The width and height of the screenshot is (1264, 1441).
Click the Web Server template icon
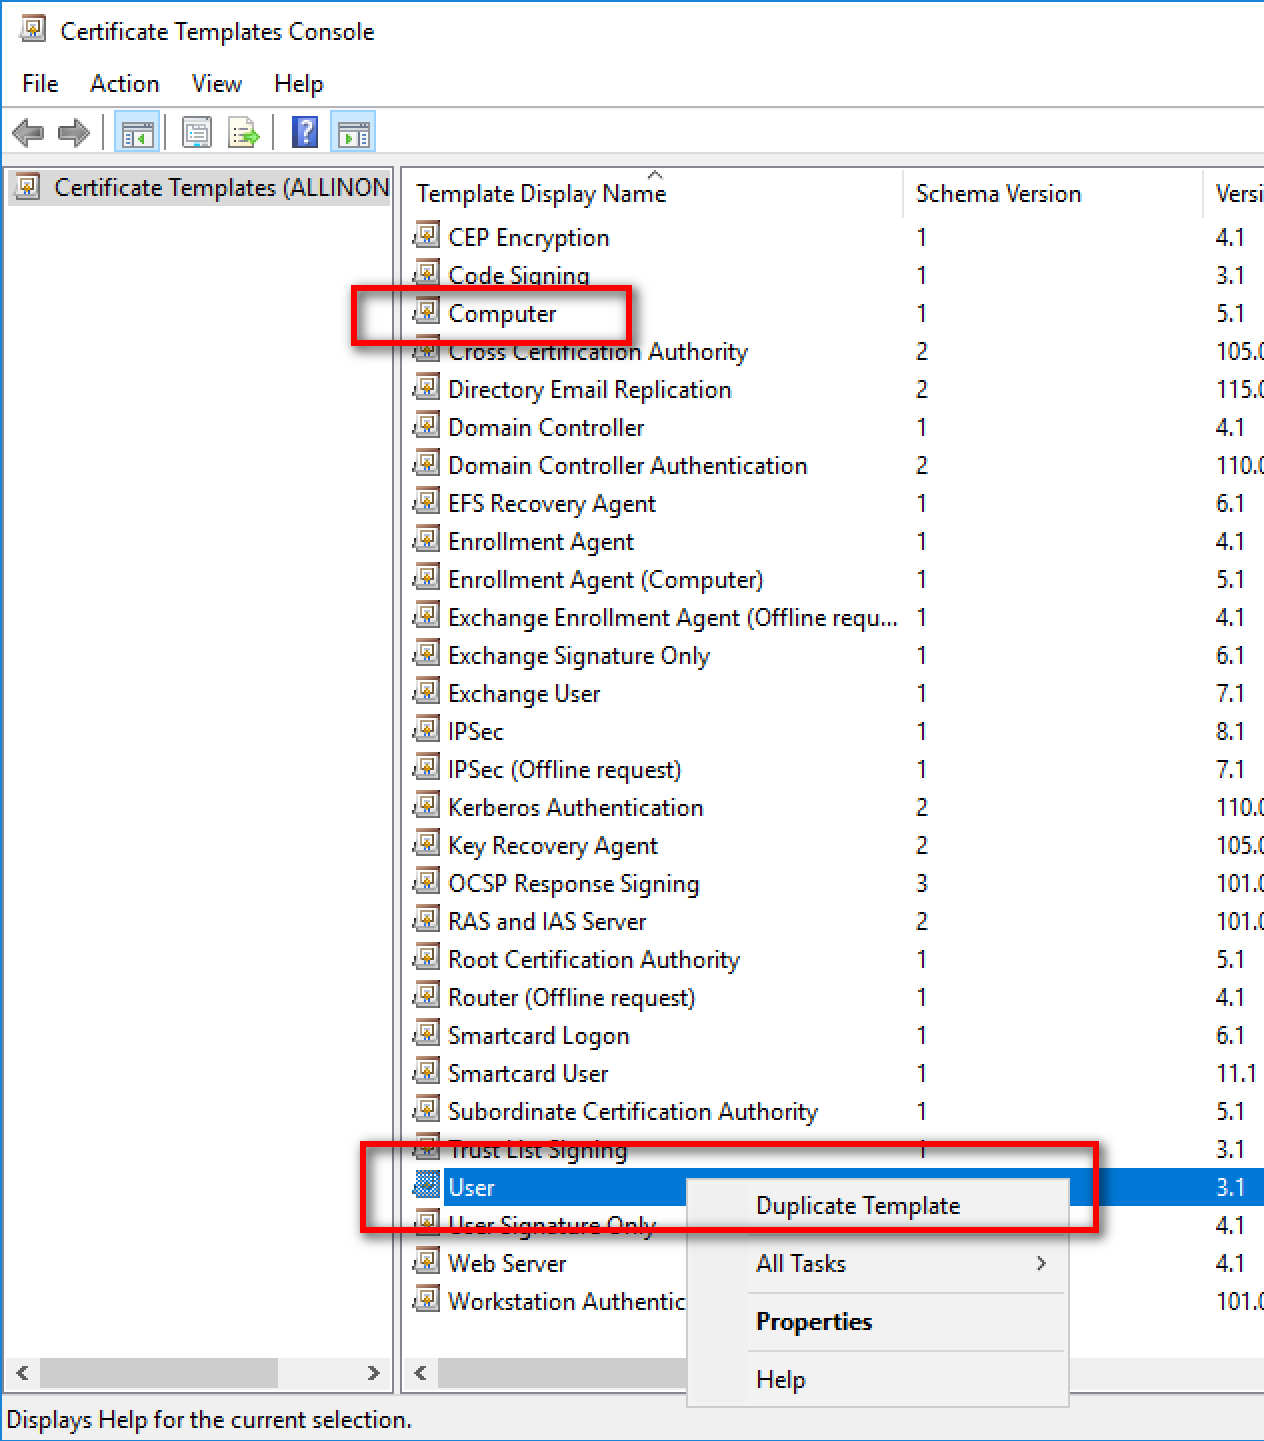click(427, 1262)
